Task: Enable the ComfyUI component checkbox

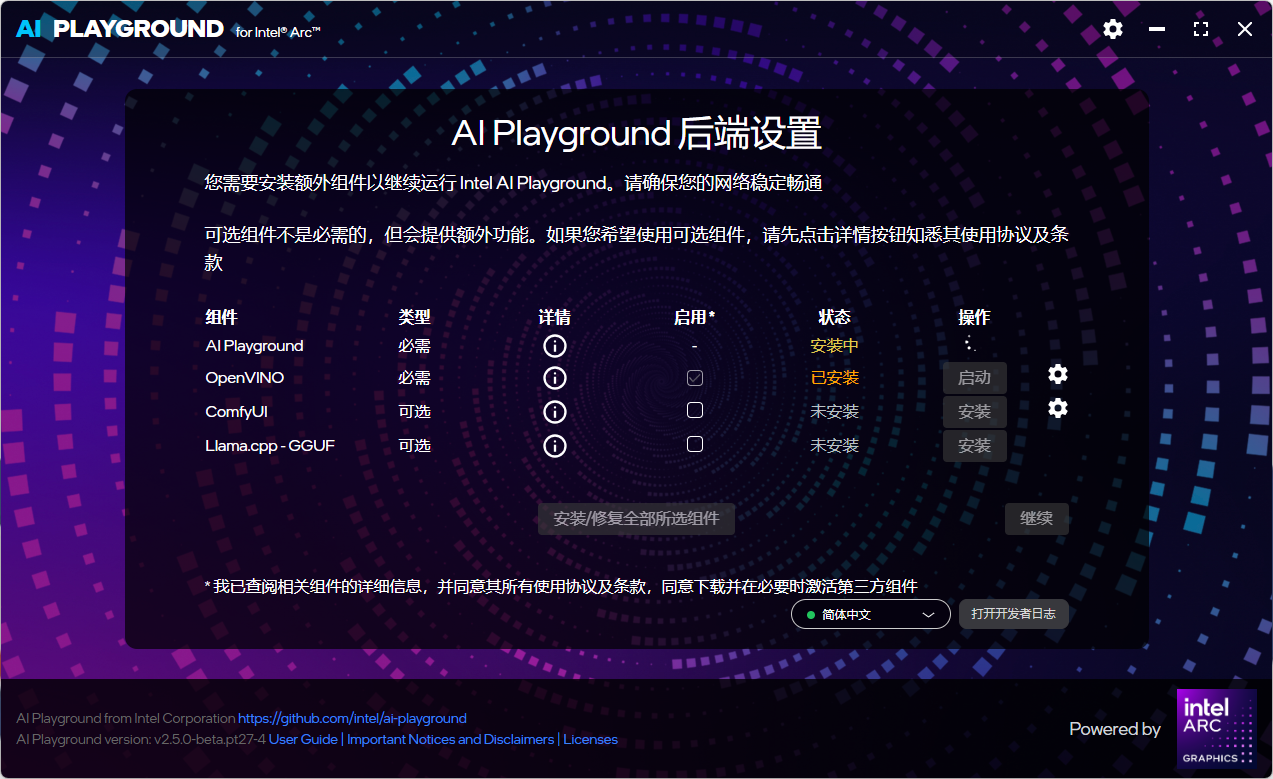Action: (695, 410)
